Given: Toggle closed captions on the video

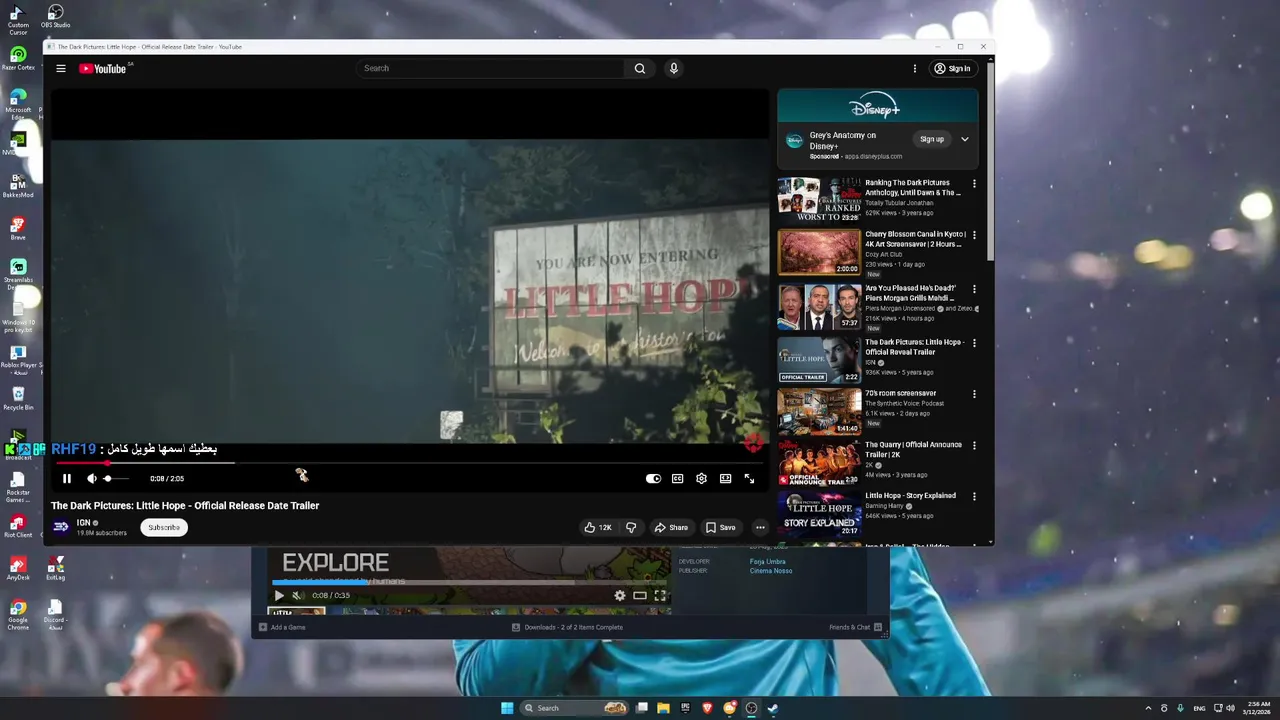Looking at the screenshot, I should point(677,479).
